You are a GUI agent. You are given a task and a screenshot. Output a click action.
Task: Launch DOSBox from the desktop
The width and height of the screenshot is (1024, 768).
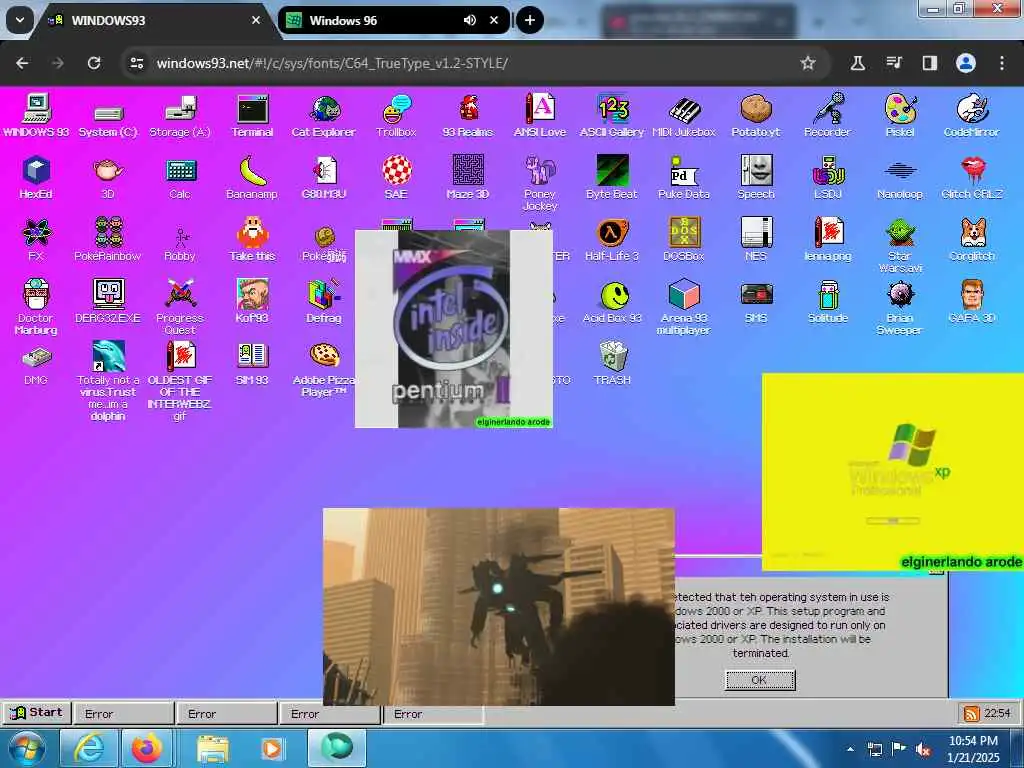684,240
